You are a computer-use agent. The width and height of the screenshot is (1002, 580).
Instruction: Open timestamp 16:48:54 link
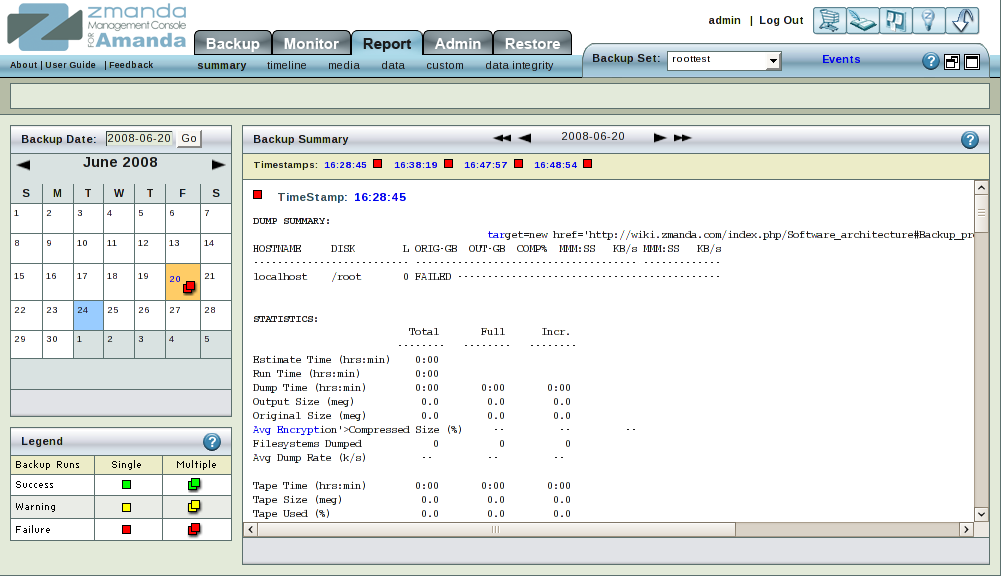(555, 165)
